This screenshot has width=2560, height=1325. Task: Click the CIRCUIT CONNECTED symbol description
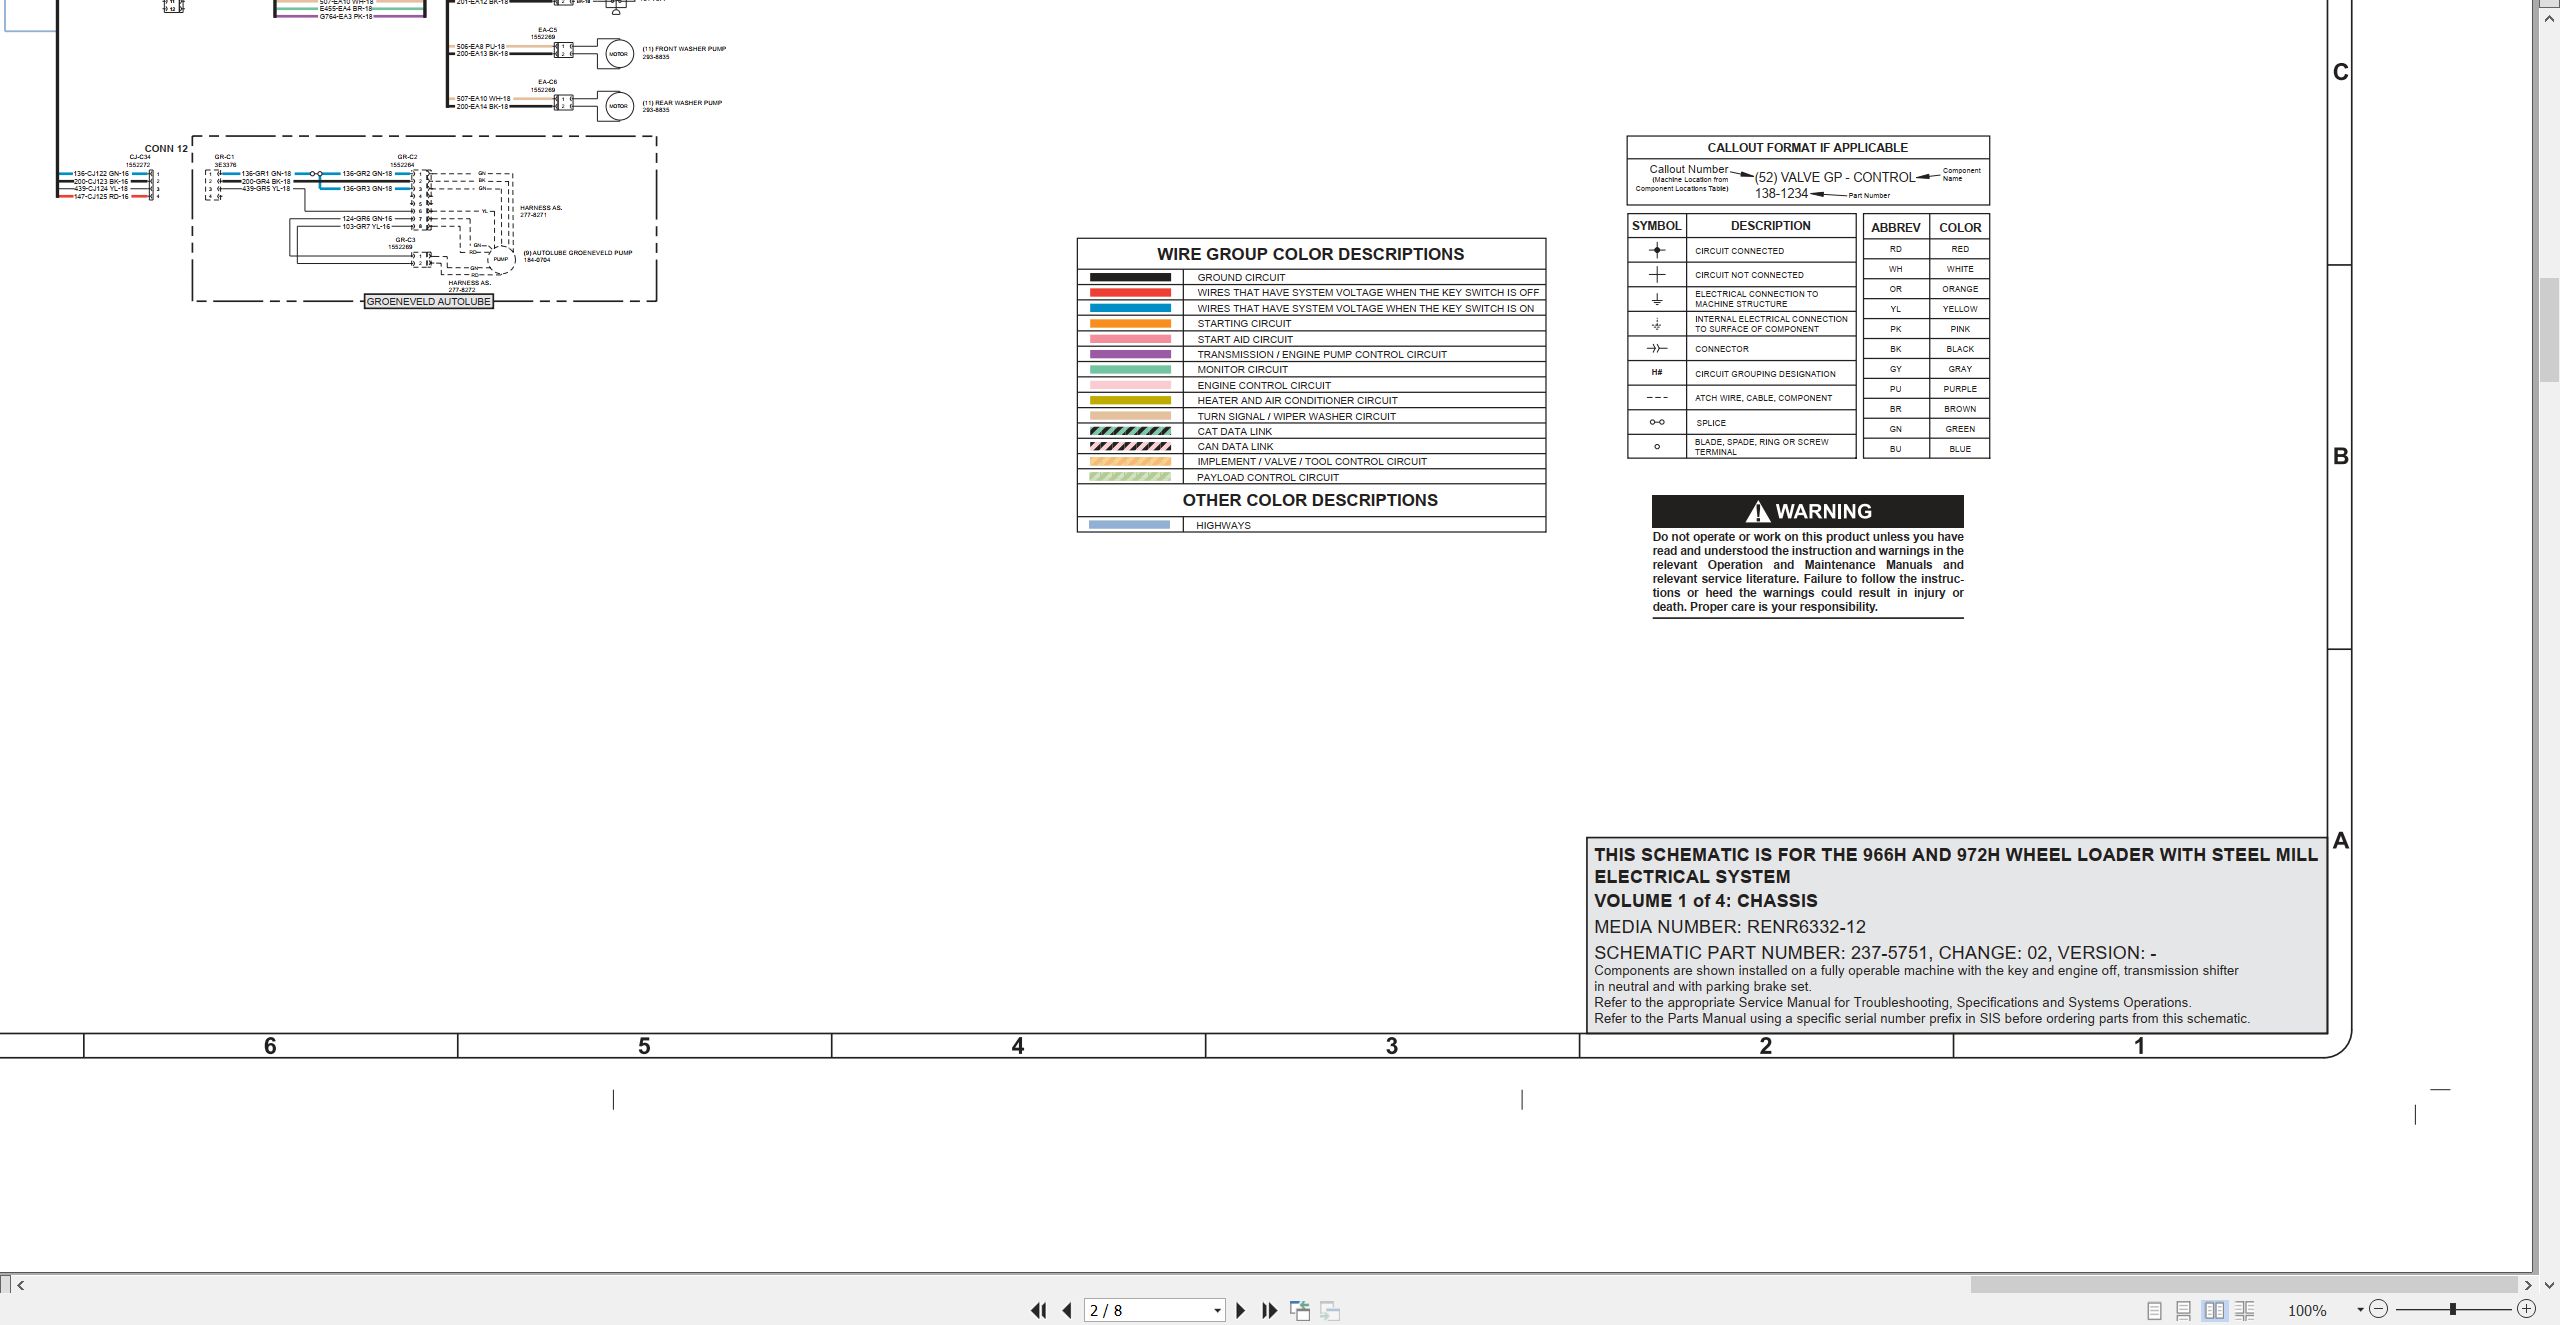click(1739, 251)
